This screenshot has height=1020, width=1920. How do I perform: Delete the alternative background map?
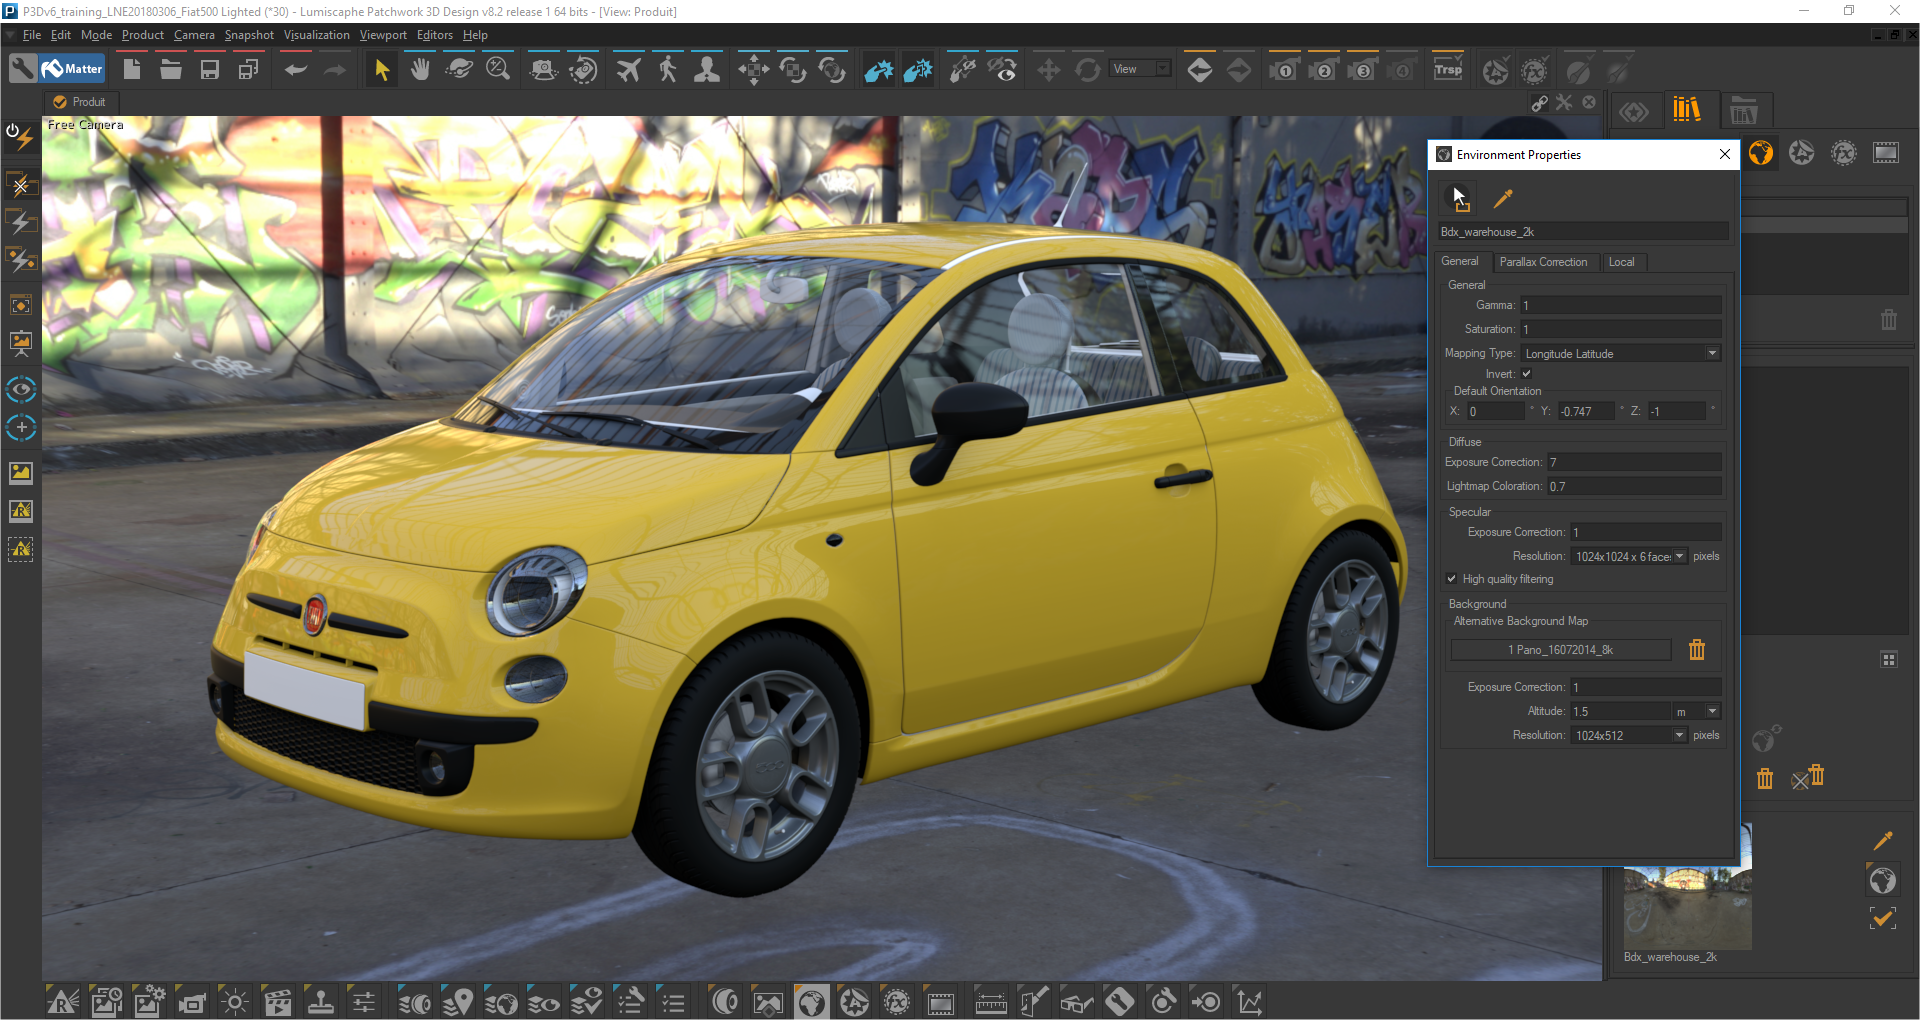click(x=1696, y=650)
